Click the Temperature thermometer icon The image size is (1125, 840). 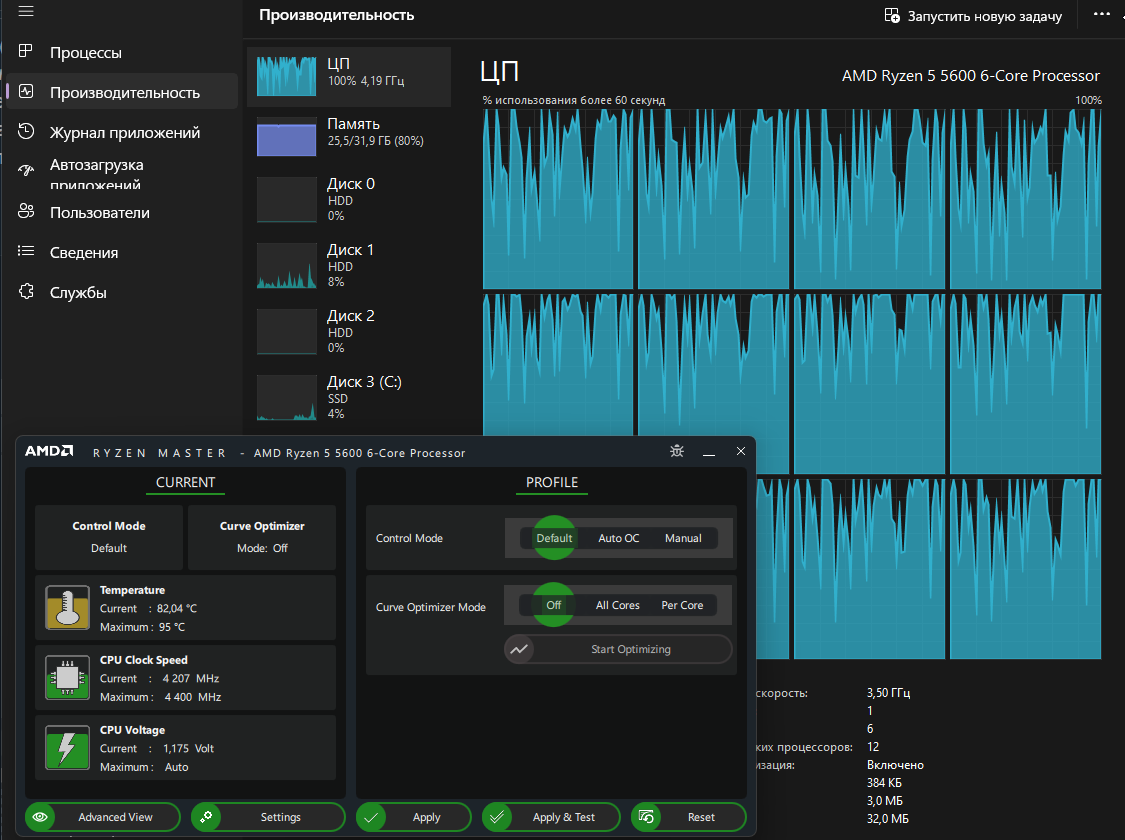[x=67, y=608]
